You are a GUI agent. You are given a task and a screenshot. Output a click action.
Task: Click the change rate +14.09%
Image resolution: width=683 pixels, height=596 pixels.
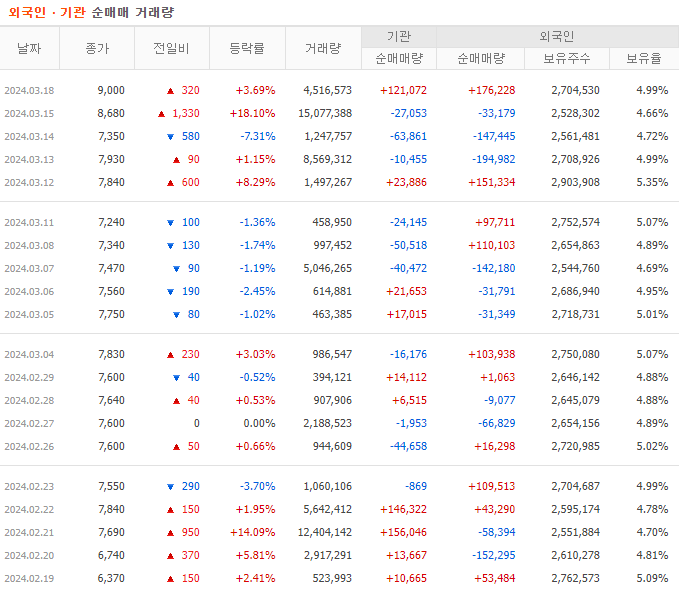253,532
